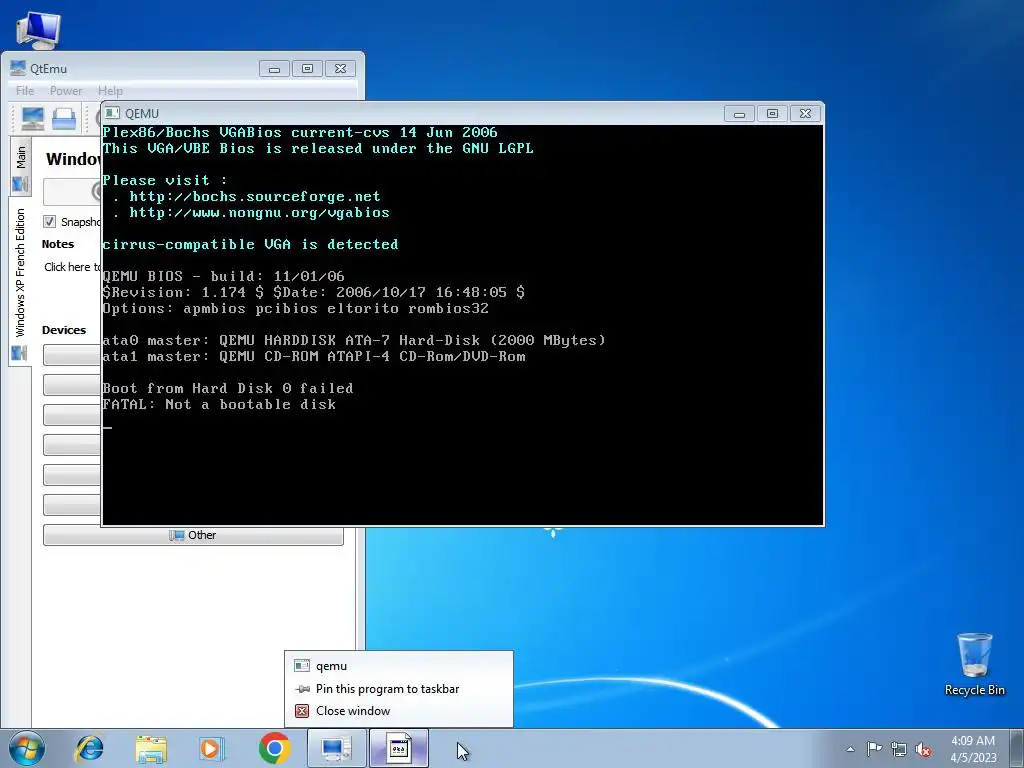The image size is (1024, 768).
Task: Click the network tray icon
Action: (x=899, y=749)
